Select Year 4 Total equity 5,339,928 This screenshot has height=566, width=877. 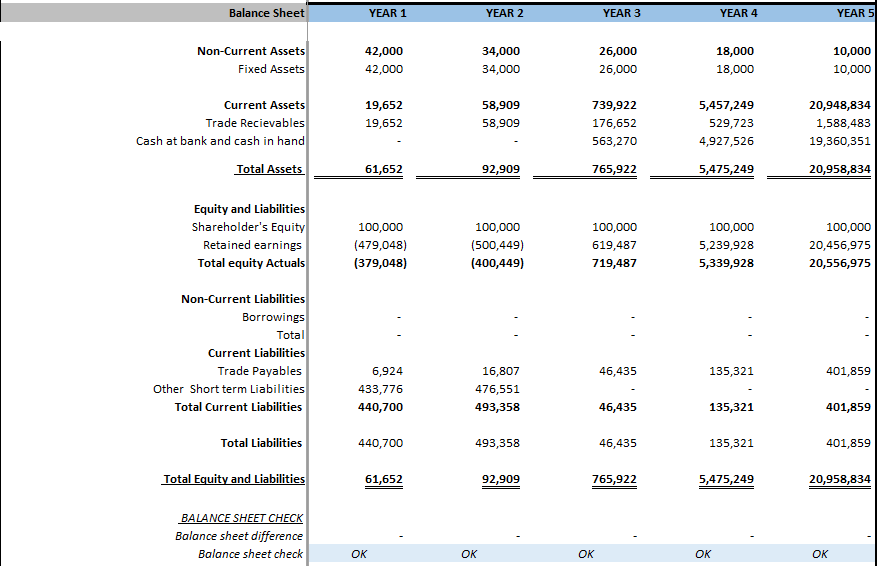coord(726,262)
